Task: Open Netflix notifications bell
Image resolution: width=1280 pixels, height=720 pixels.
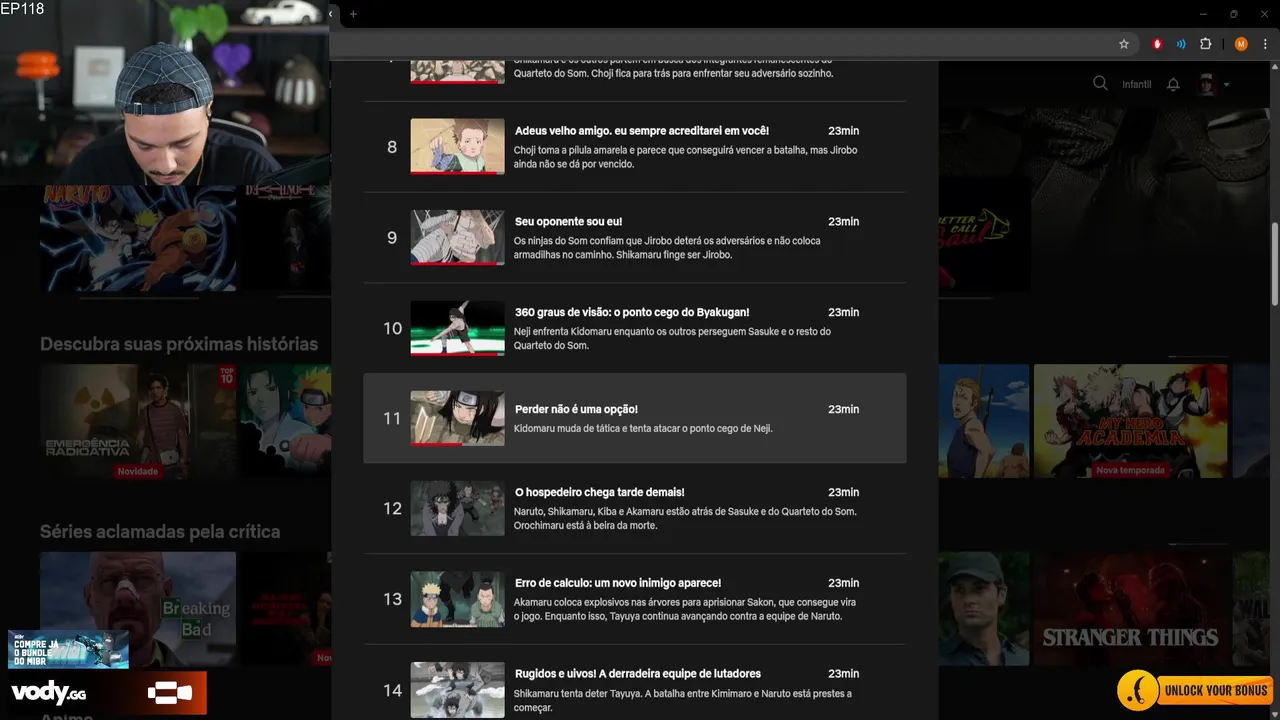Action: [x=1174, y=84]
